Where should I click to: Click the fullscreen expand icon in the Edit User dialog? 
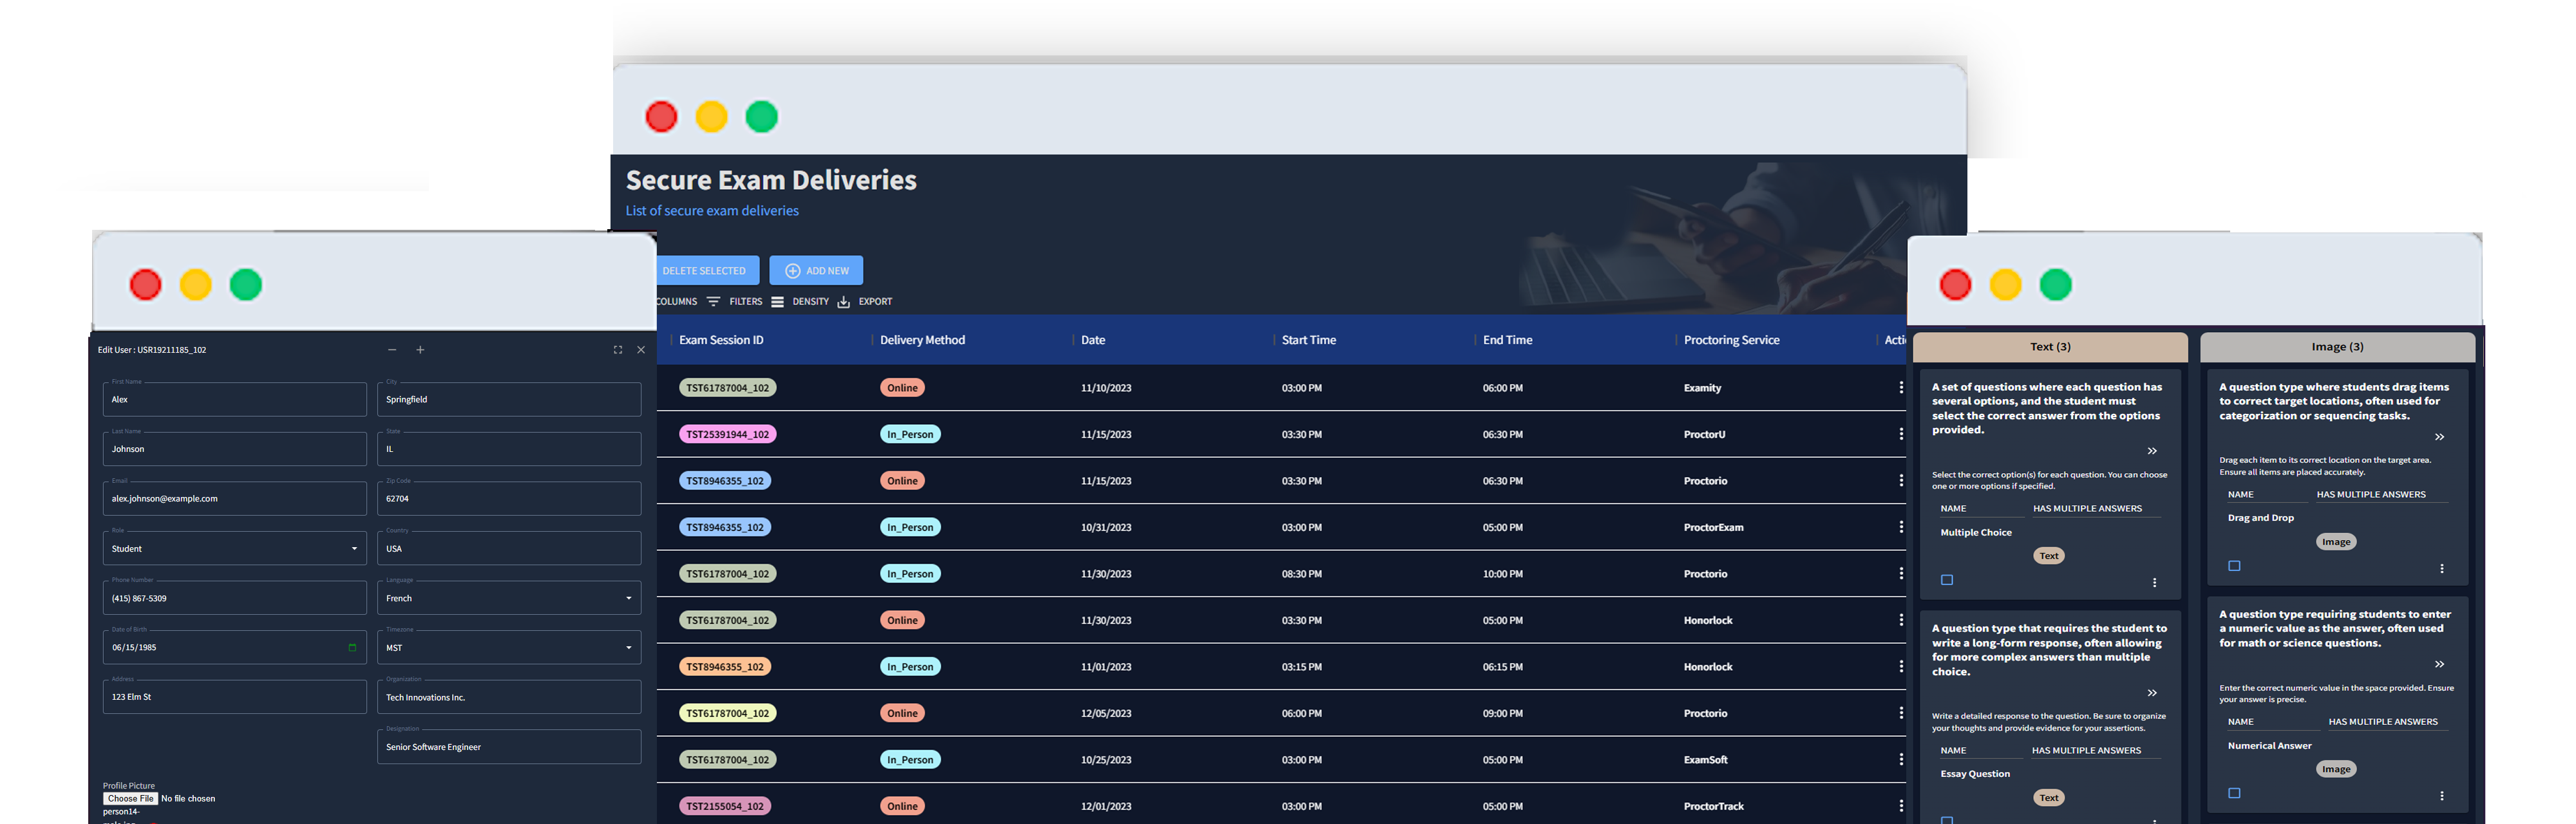tap(617, 349)
